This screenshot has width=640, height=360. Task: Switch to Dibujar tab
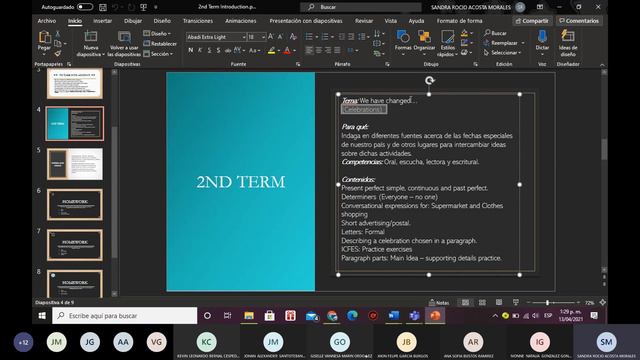click(133, 21)
